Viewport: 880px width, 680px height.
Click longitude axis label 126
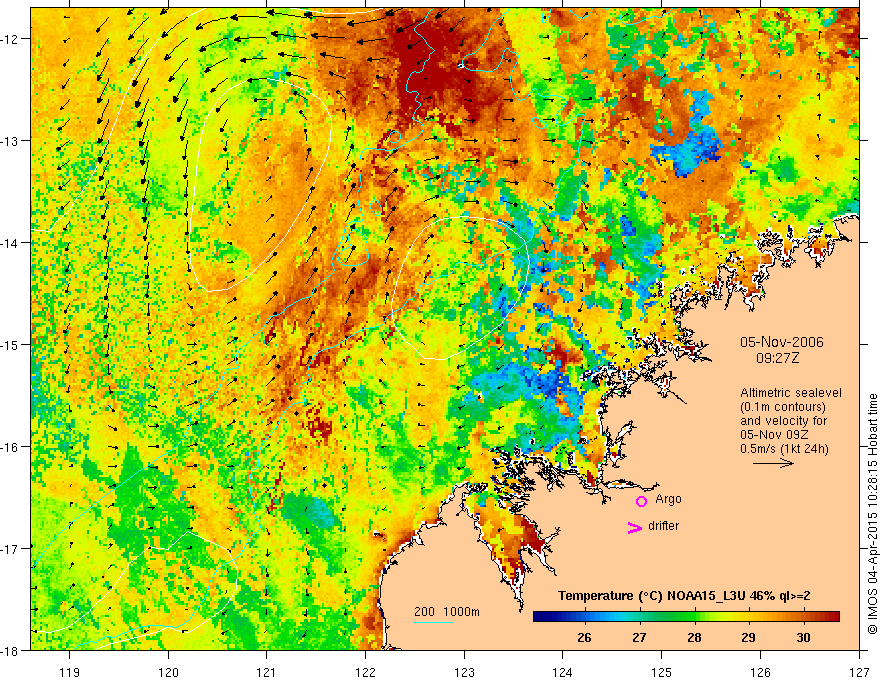[x=760, y=672]
